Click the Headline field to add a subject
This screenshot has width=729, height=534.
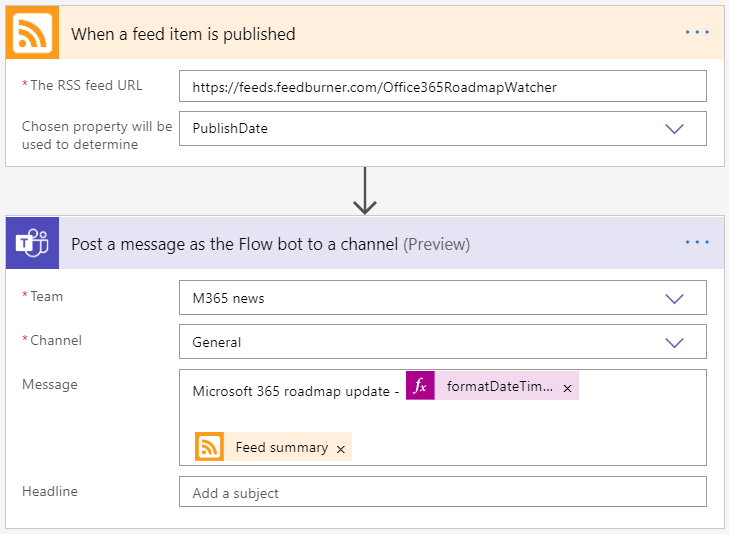pos(442,493)
